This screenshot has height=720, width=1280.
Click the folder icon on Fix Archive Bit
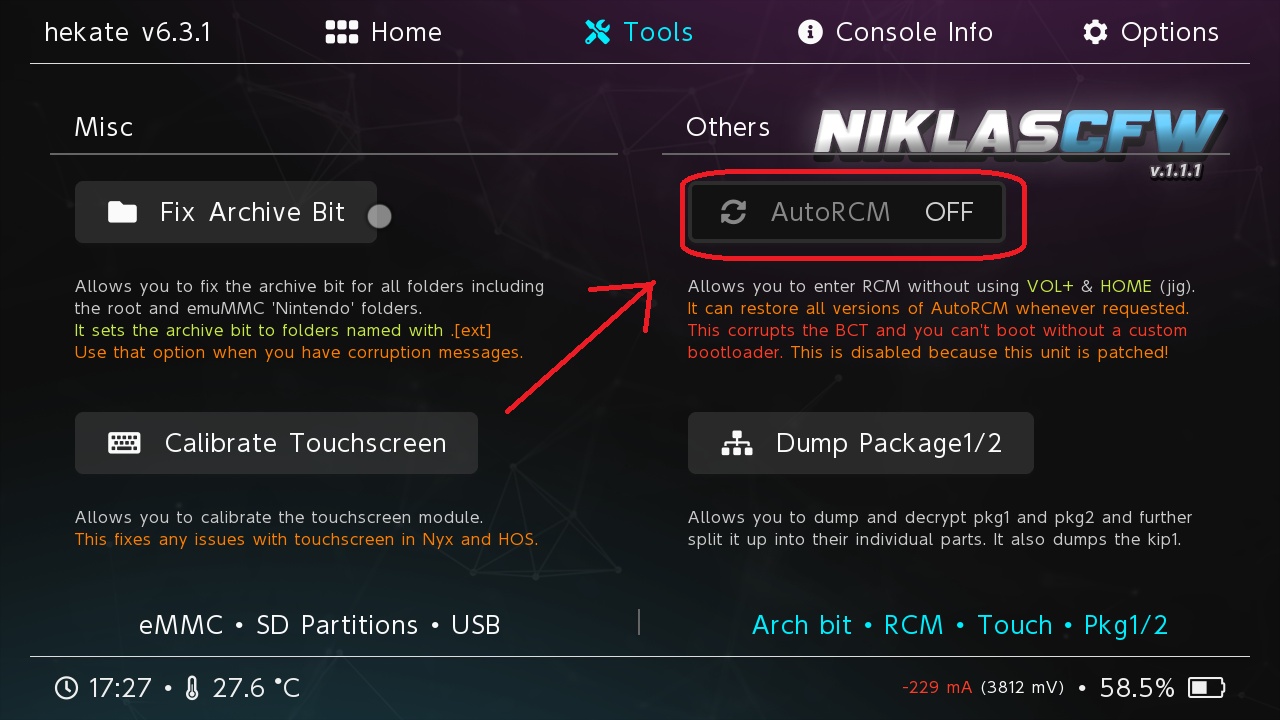tap(122, 212)
